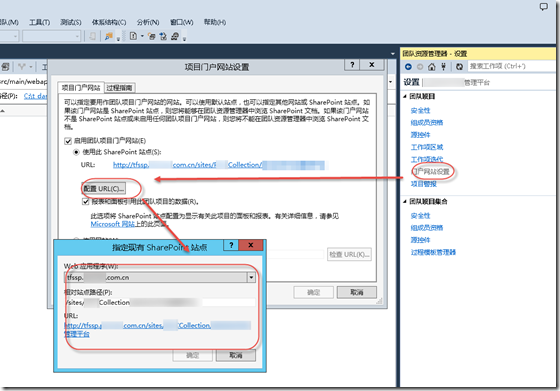Close the SharePoint site dialog
Screen dimensions: 560x391
point(251,245)
